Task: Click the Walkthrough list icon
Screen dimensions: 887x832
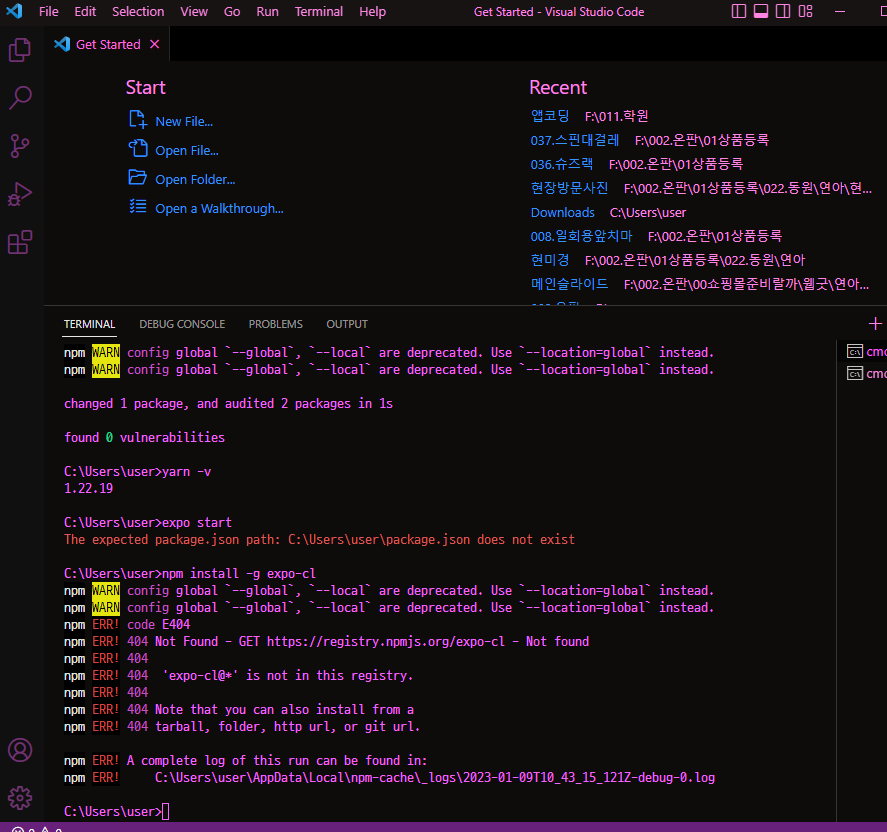Action: tap(138, 206)
